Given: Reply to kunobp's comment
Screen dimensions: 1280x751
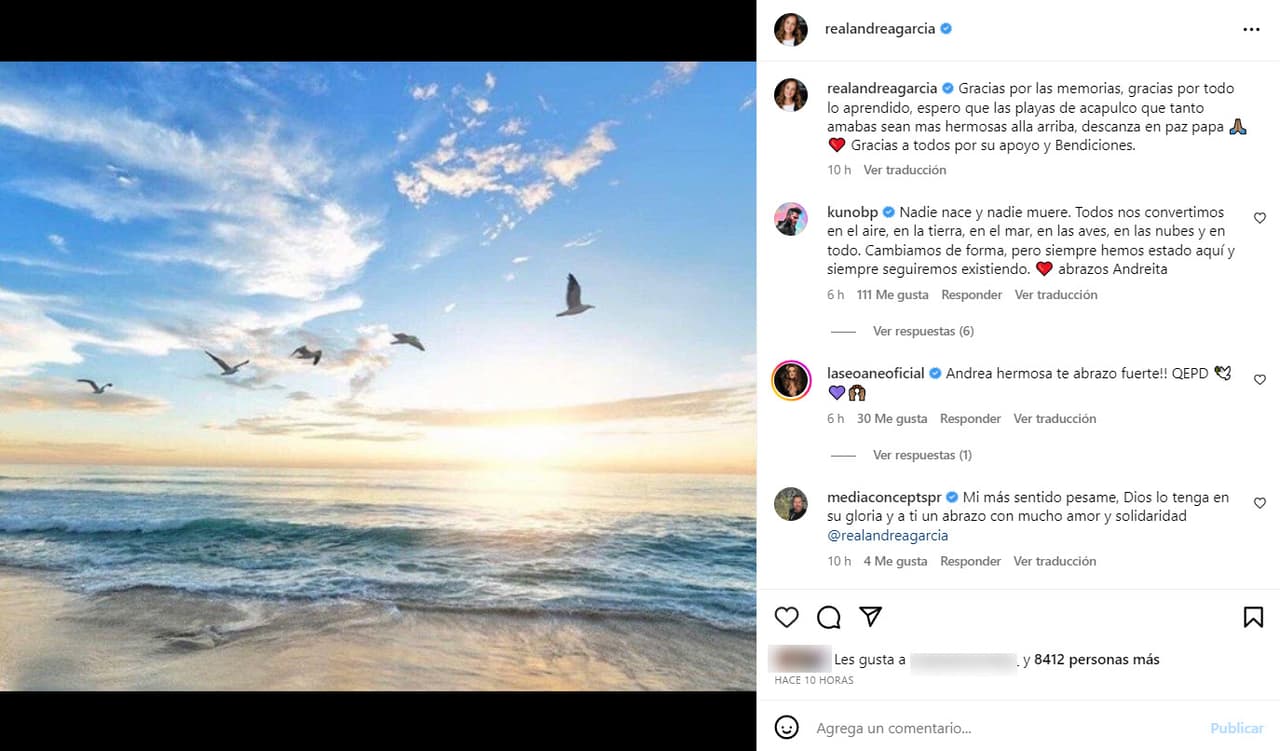Looking at the screenshot, I should [971, 295].
